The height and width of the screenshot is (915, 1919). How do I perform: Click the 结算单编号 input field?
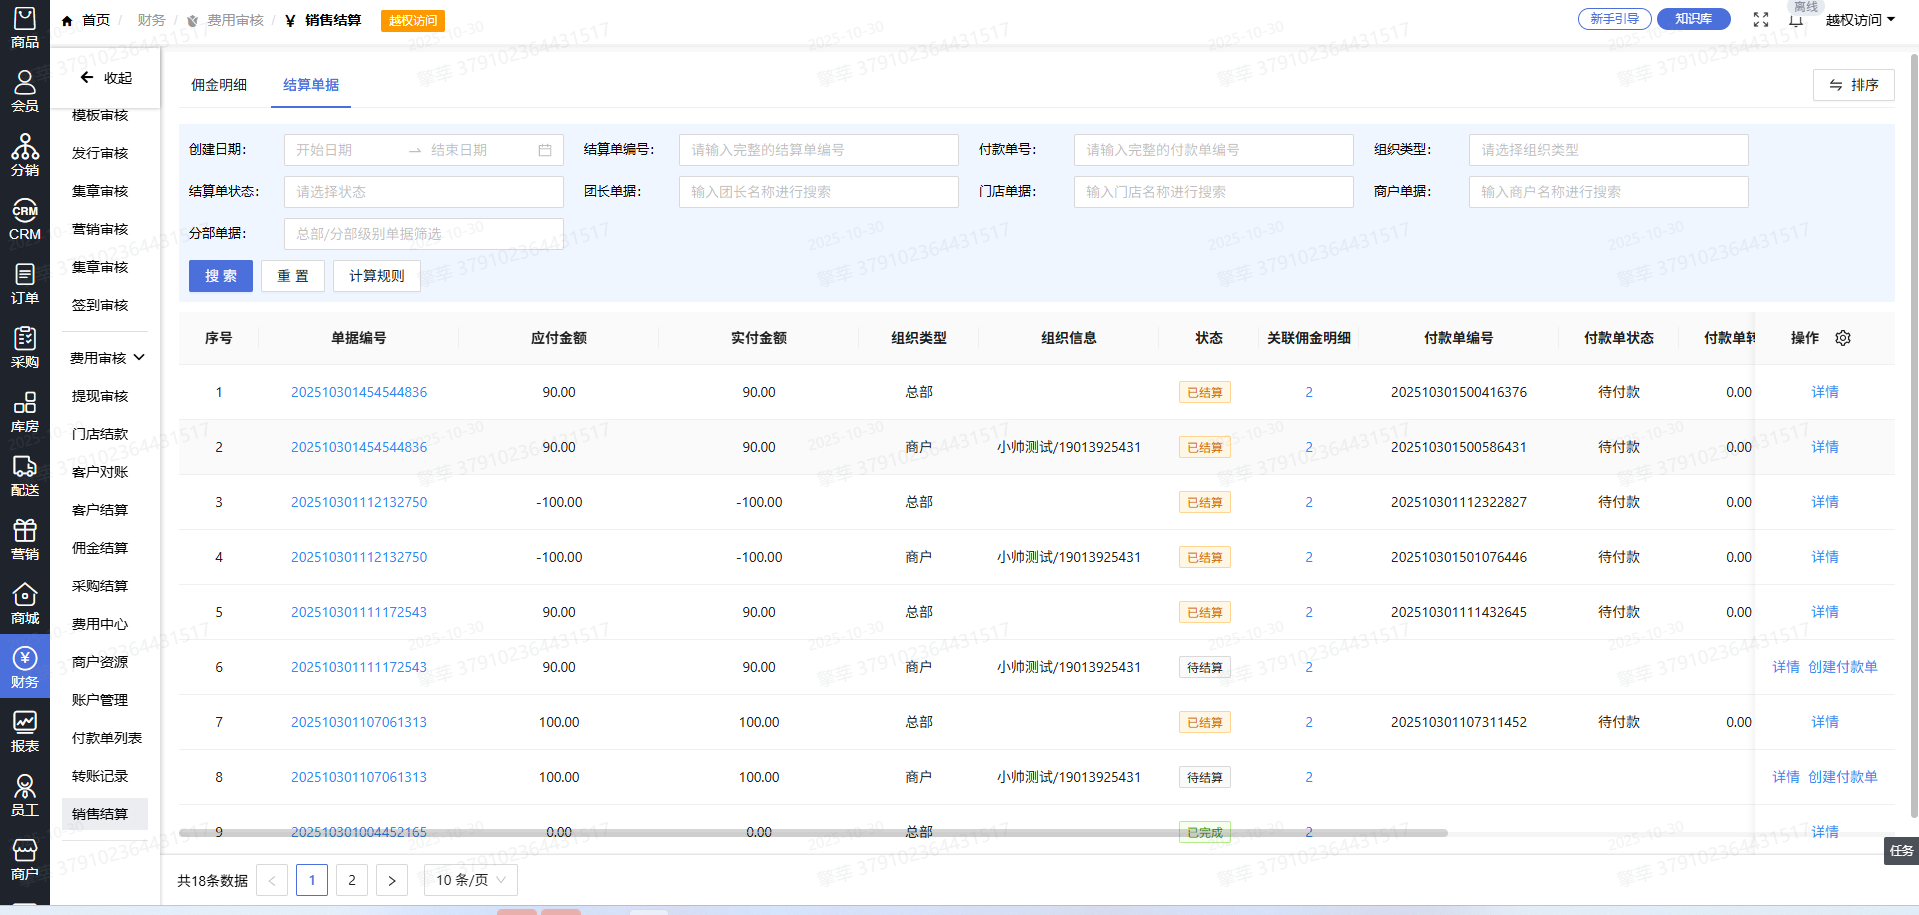tap(818, 150)
